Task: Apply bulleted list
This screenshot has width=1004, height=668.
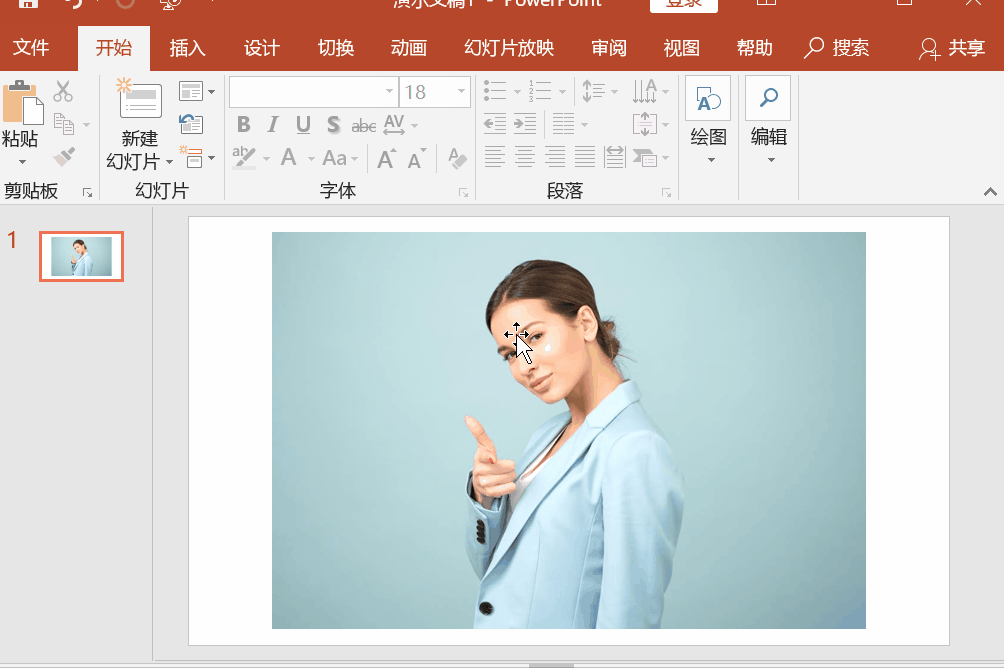Action: click(x=495, y=91)
